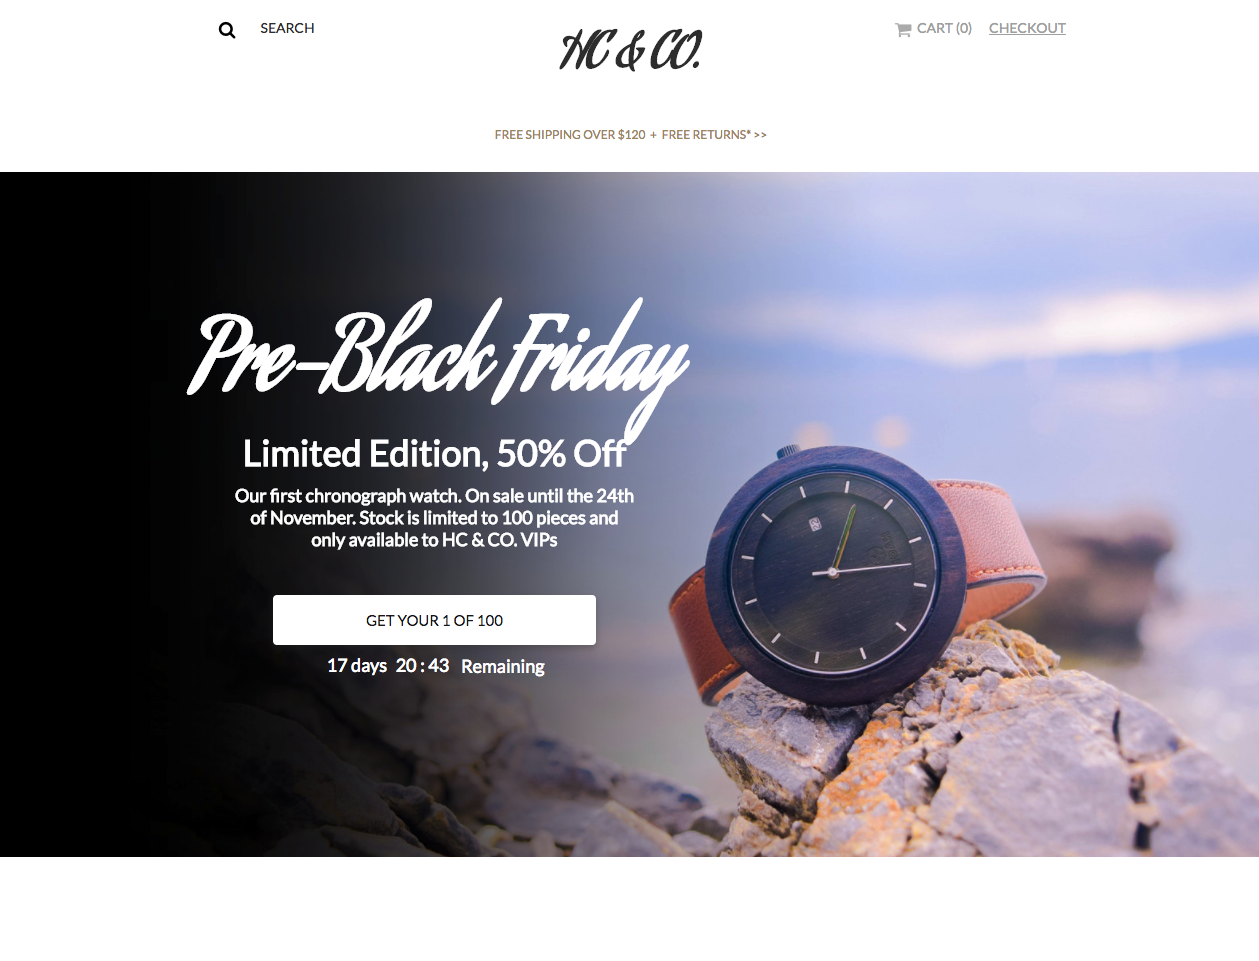This screenshot has height=961, width=1259.
Task: Click the >> arrows after FREE RETURNS
Action: [x=760, y=134]
